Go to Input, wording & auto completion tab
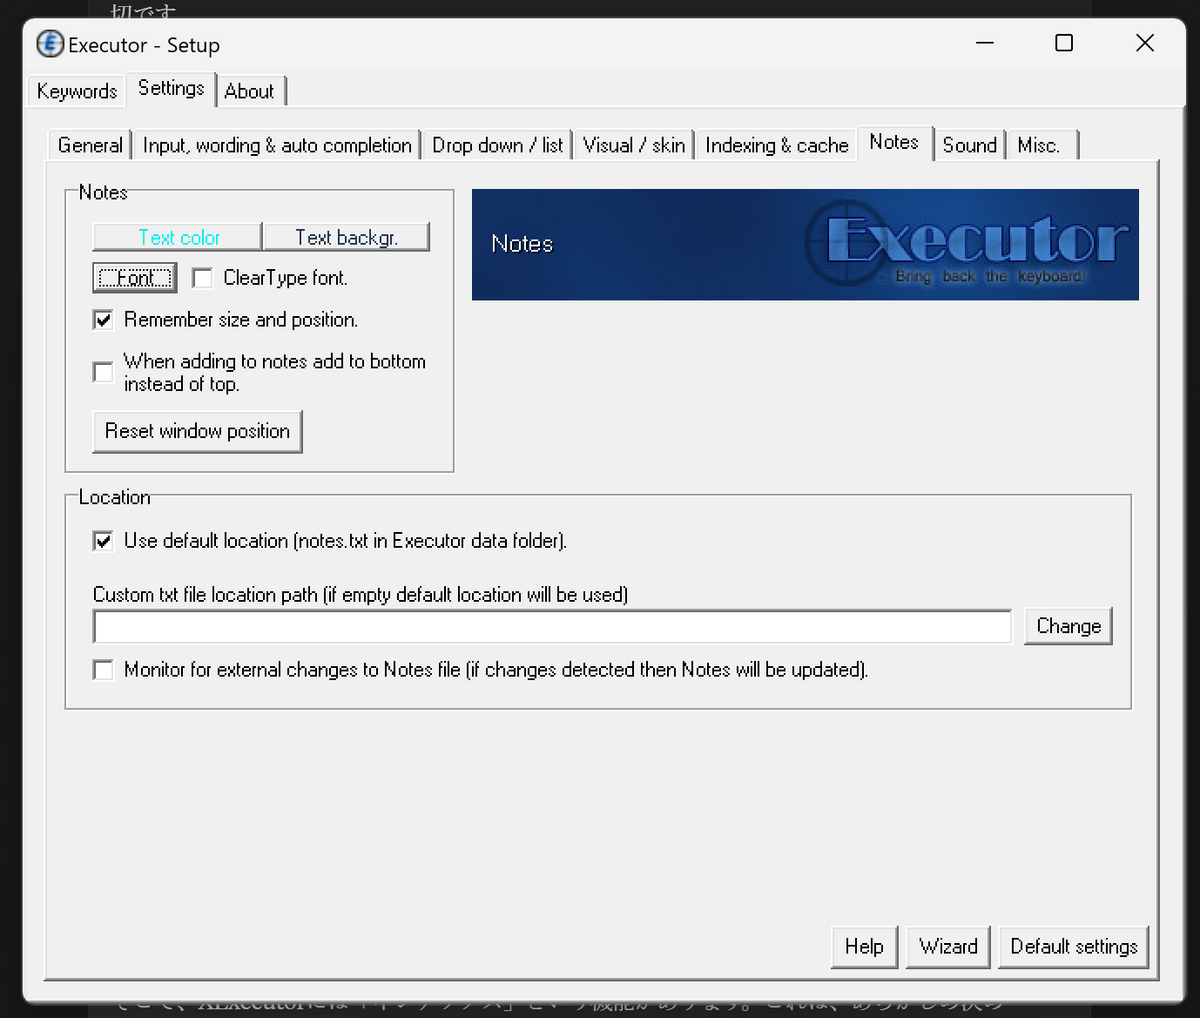This screenshot has height=1018, width=1200. click(277, 145)
